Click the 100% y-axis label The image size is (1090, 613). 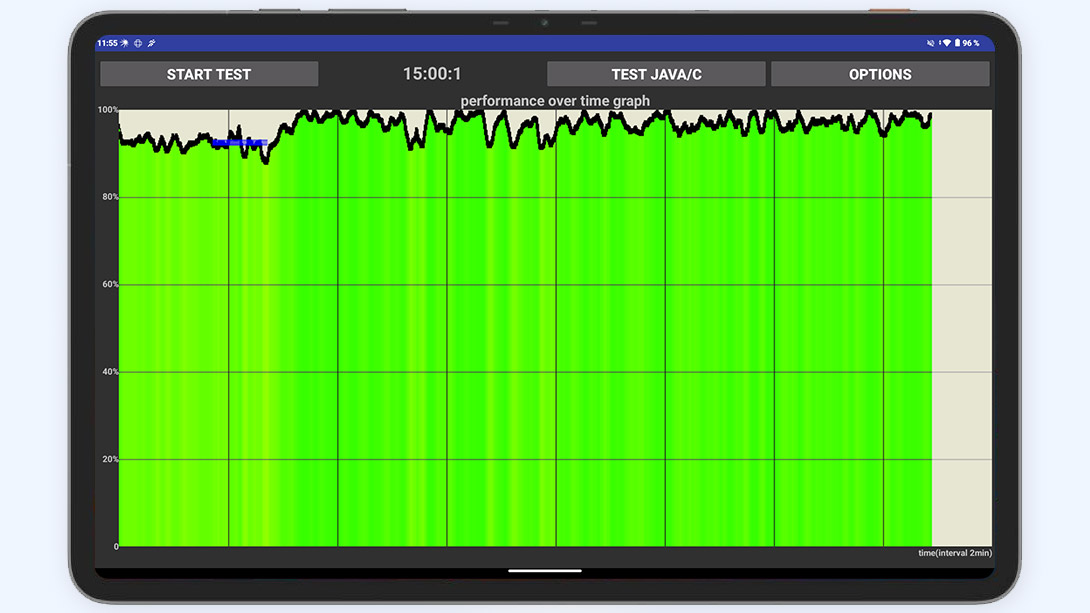pyautogui.click(x=108, y=110)
